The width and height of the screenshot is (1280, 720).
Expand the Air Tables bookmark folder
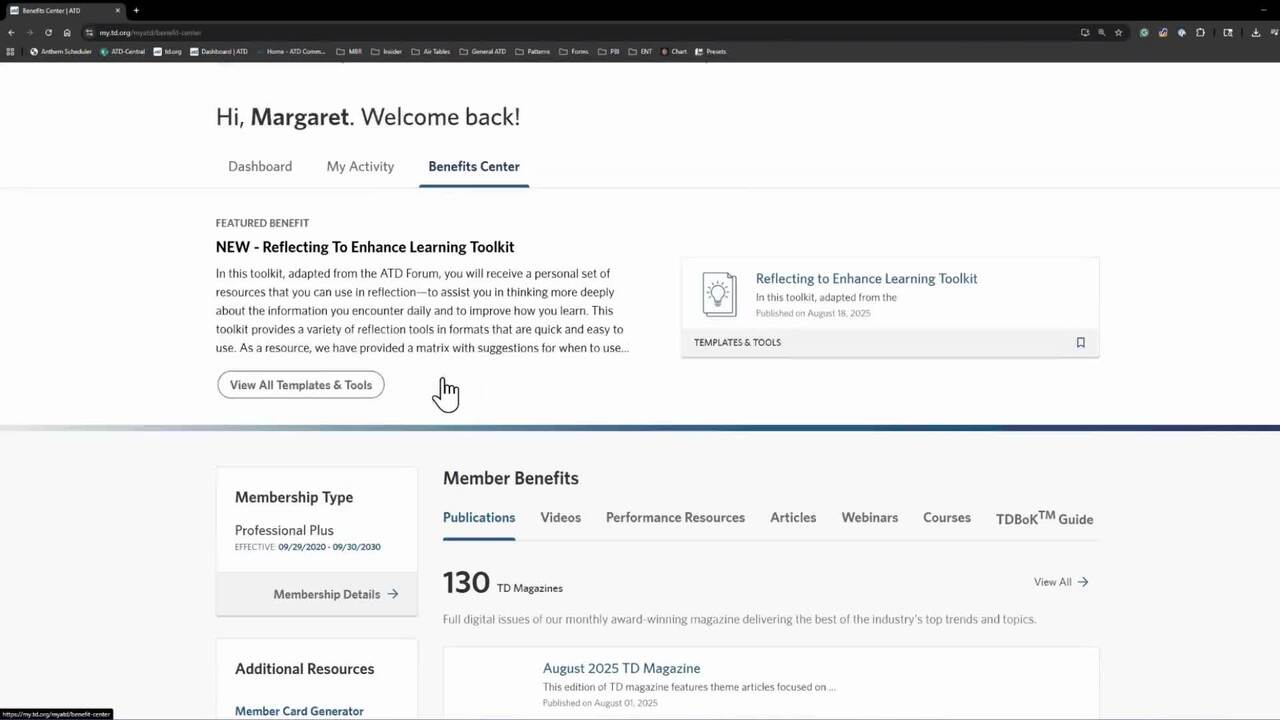(x=431, y=51)
